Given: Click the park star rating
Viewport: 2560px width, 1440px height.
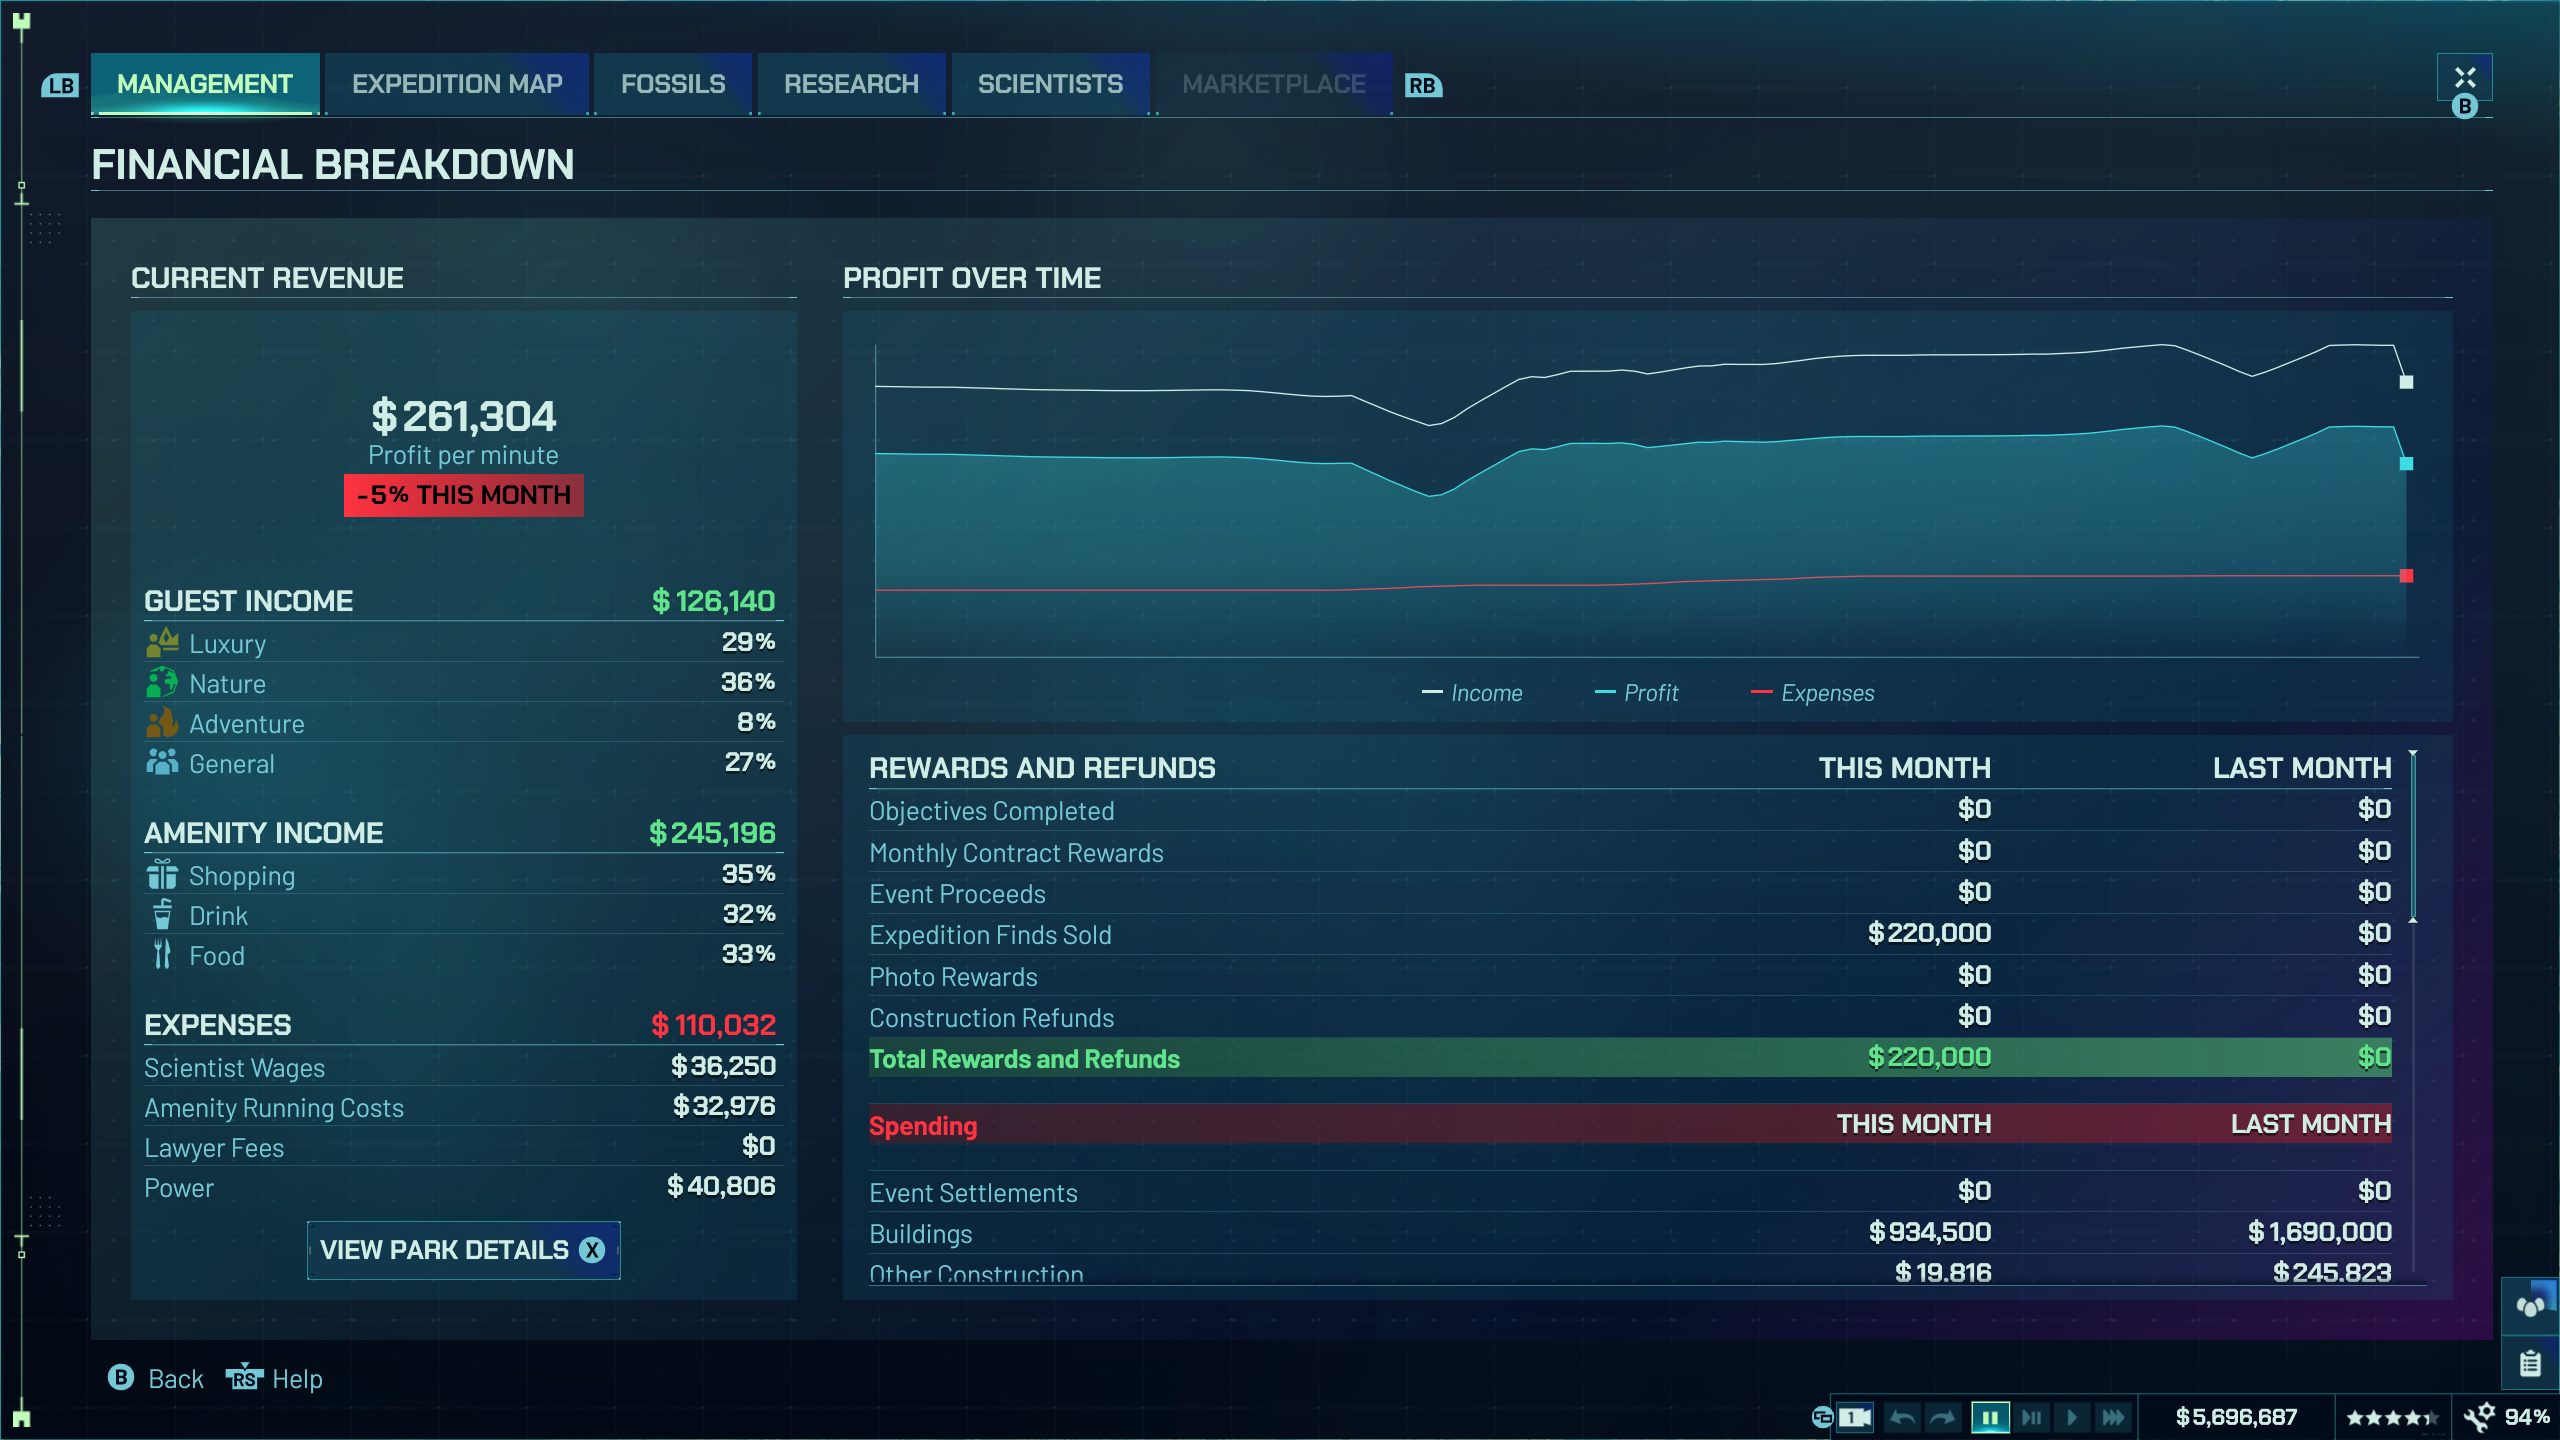Looking at the screenshot, I should point(2392,1417).
